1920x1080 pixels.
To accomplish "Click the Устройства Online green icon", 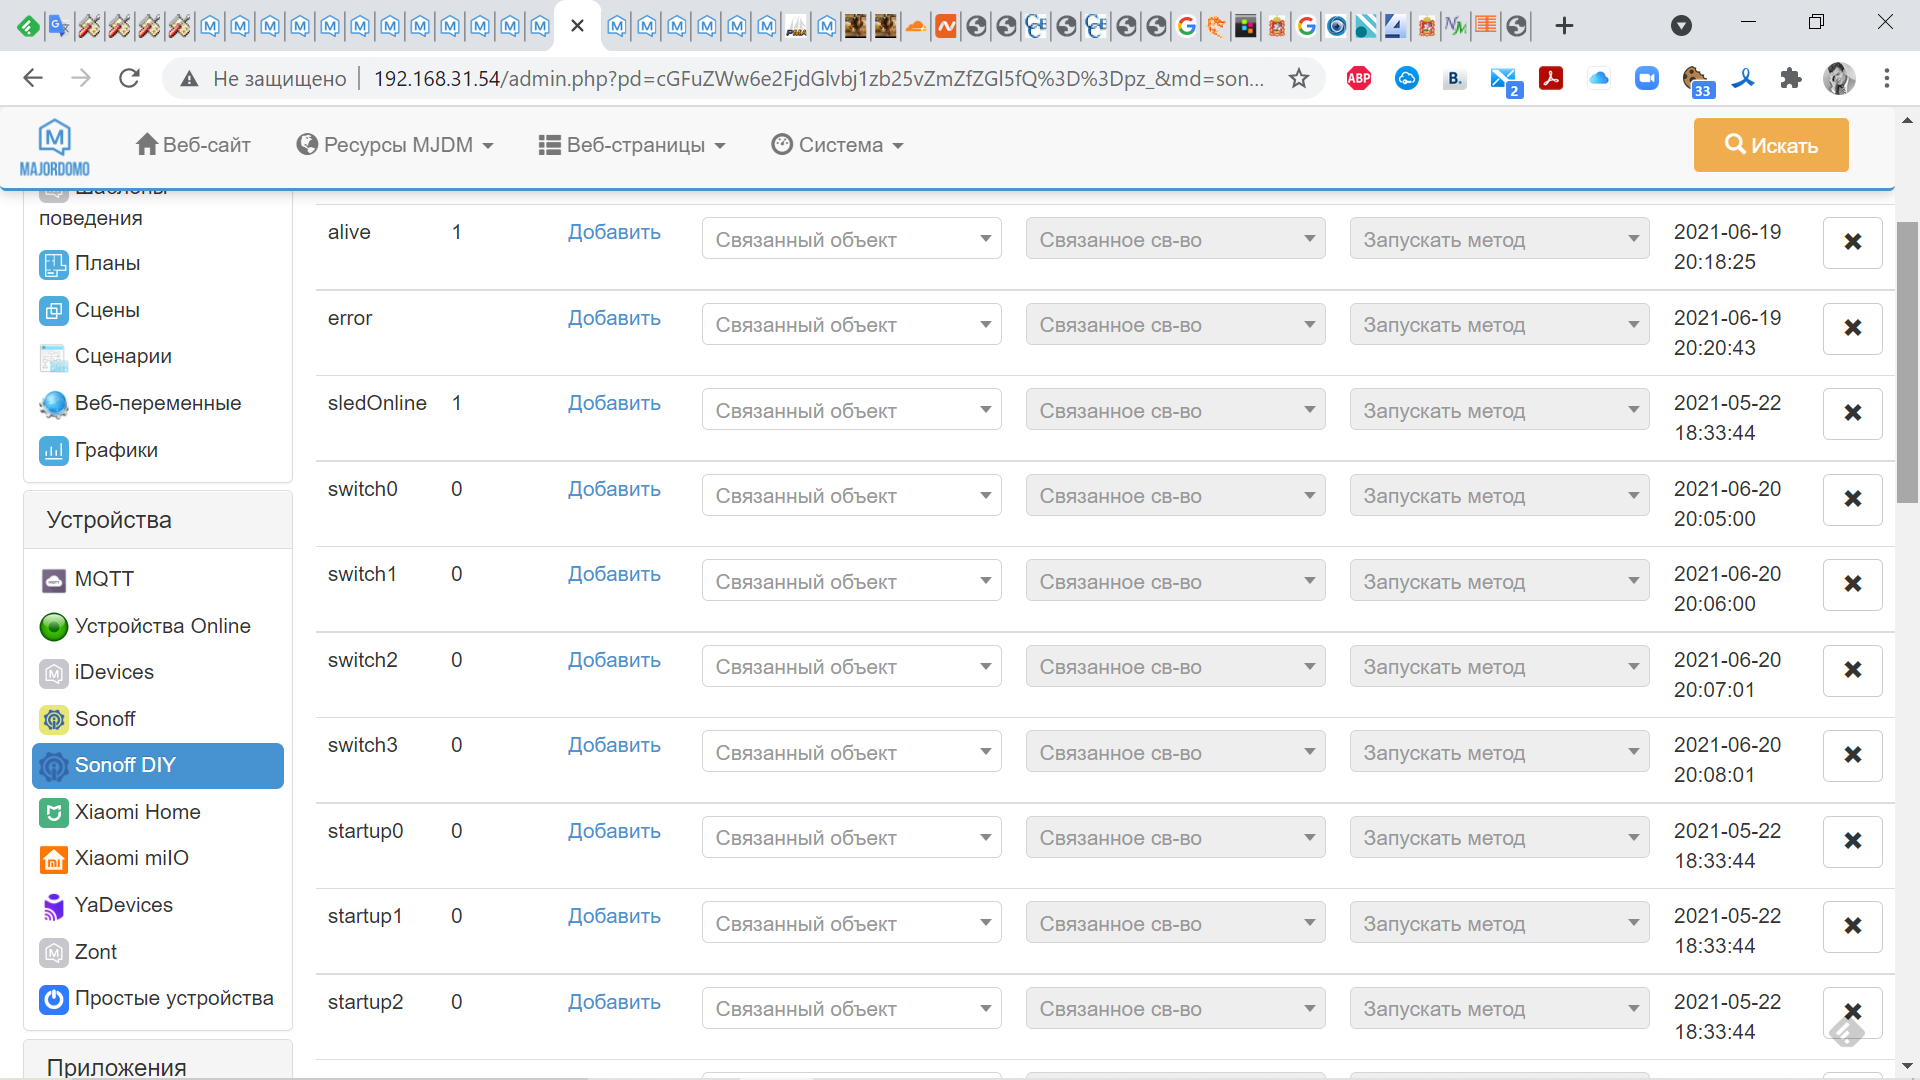I will click(x=54, y=627).
